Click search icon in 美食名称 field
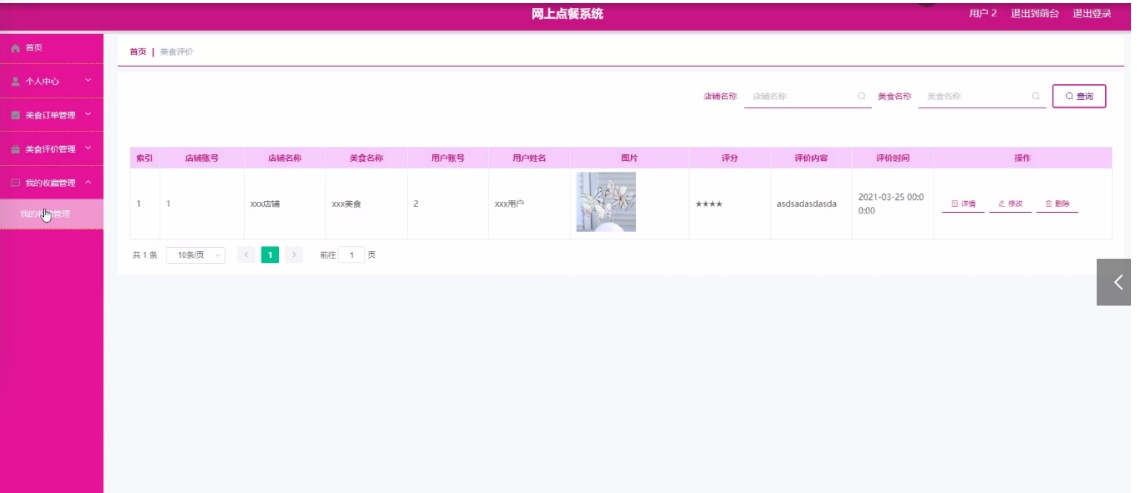 pos(1035,96)
